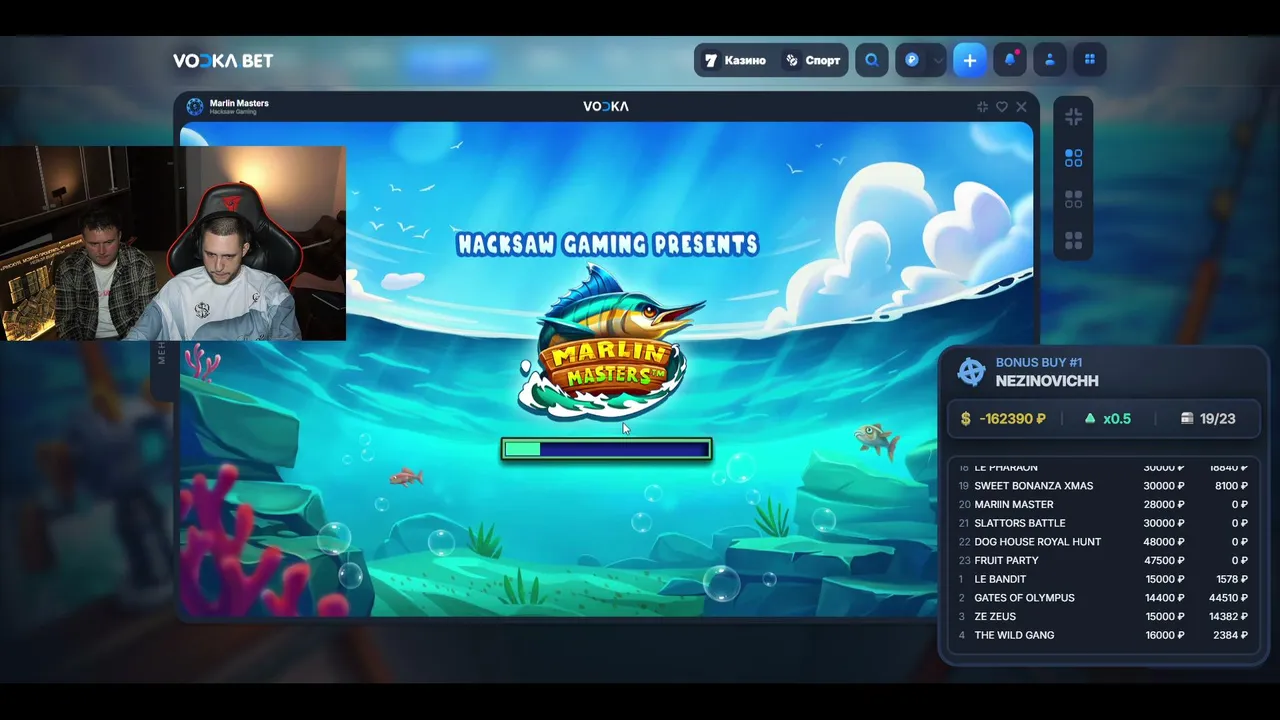Select the SWEET BONANZA XMAS row
The width and height of the screenshot is (1280, 720).
point(1104,486)
